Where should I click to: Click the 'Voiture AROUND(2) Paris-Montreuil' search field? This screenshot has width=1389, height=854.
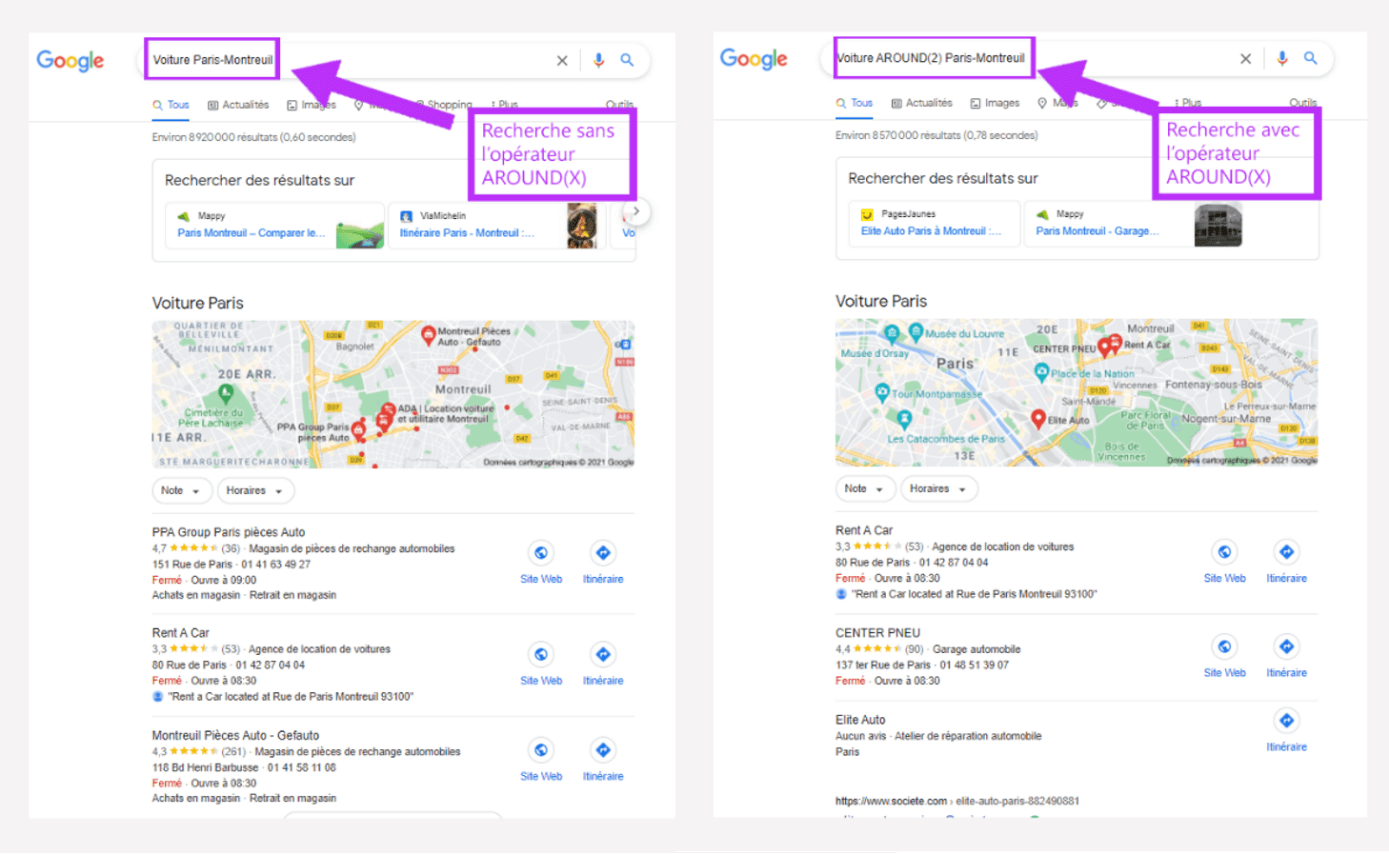pos(1078,59)
